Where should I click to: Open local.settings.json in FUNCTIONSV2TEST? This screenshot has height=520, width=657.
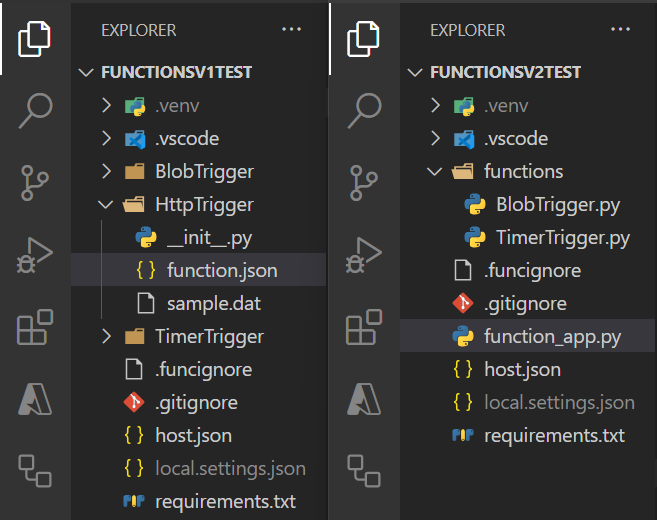[528, 402]
